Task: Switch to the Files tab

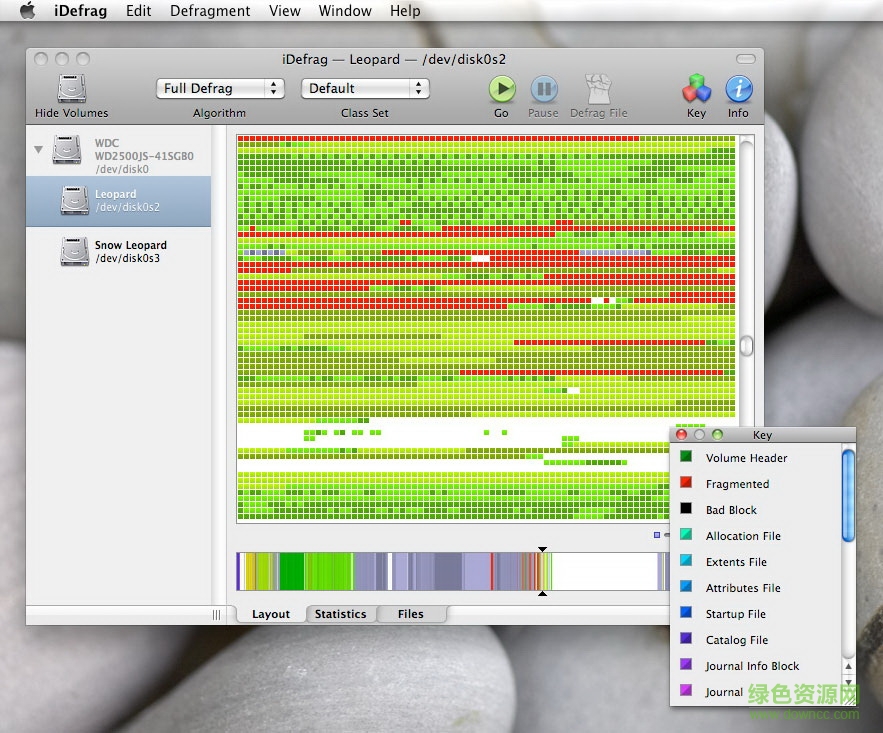Action: tap(410, 614)
